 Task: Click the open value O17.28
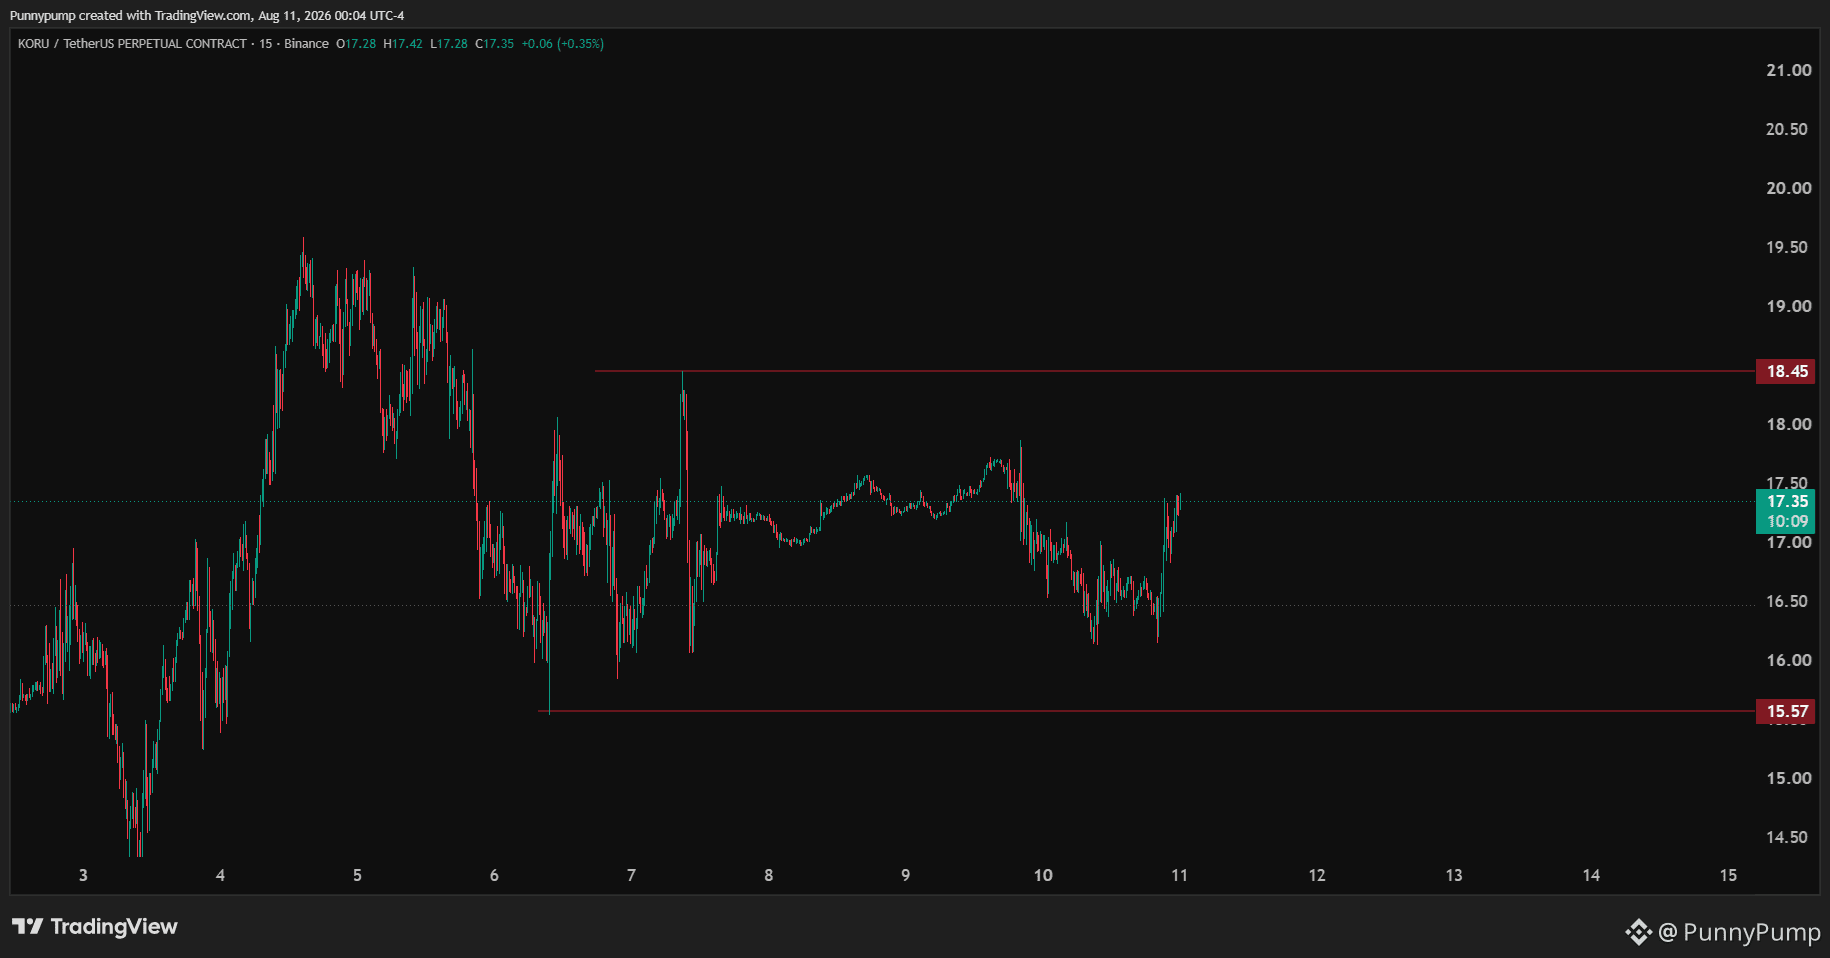[356, 44]
